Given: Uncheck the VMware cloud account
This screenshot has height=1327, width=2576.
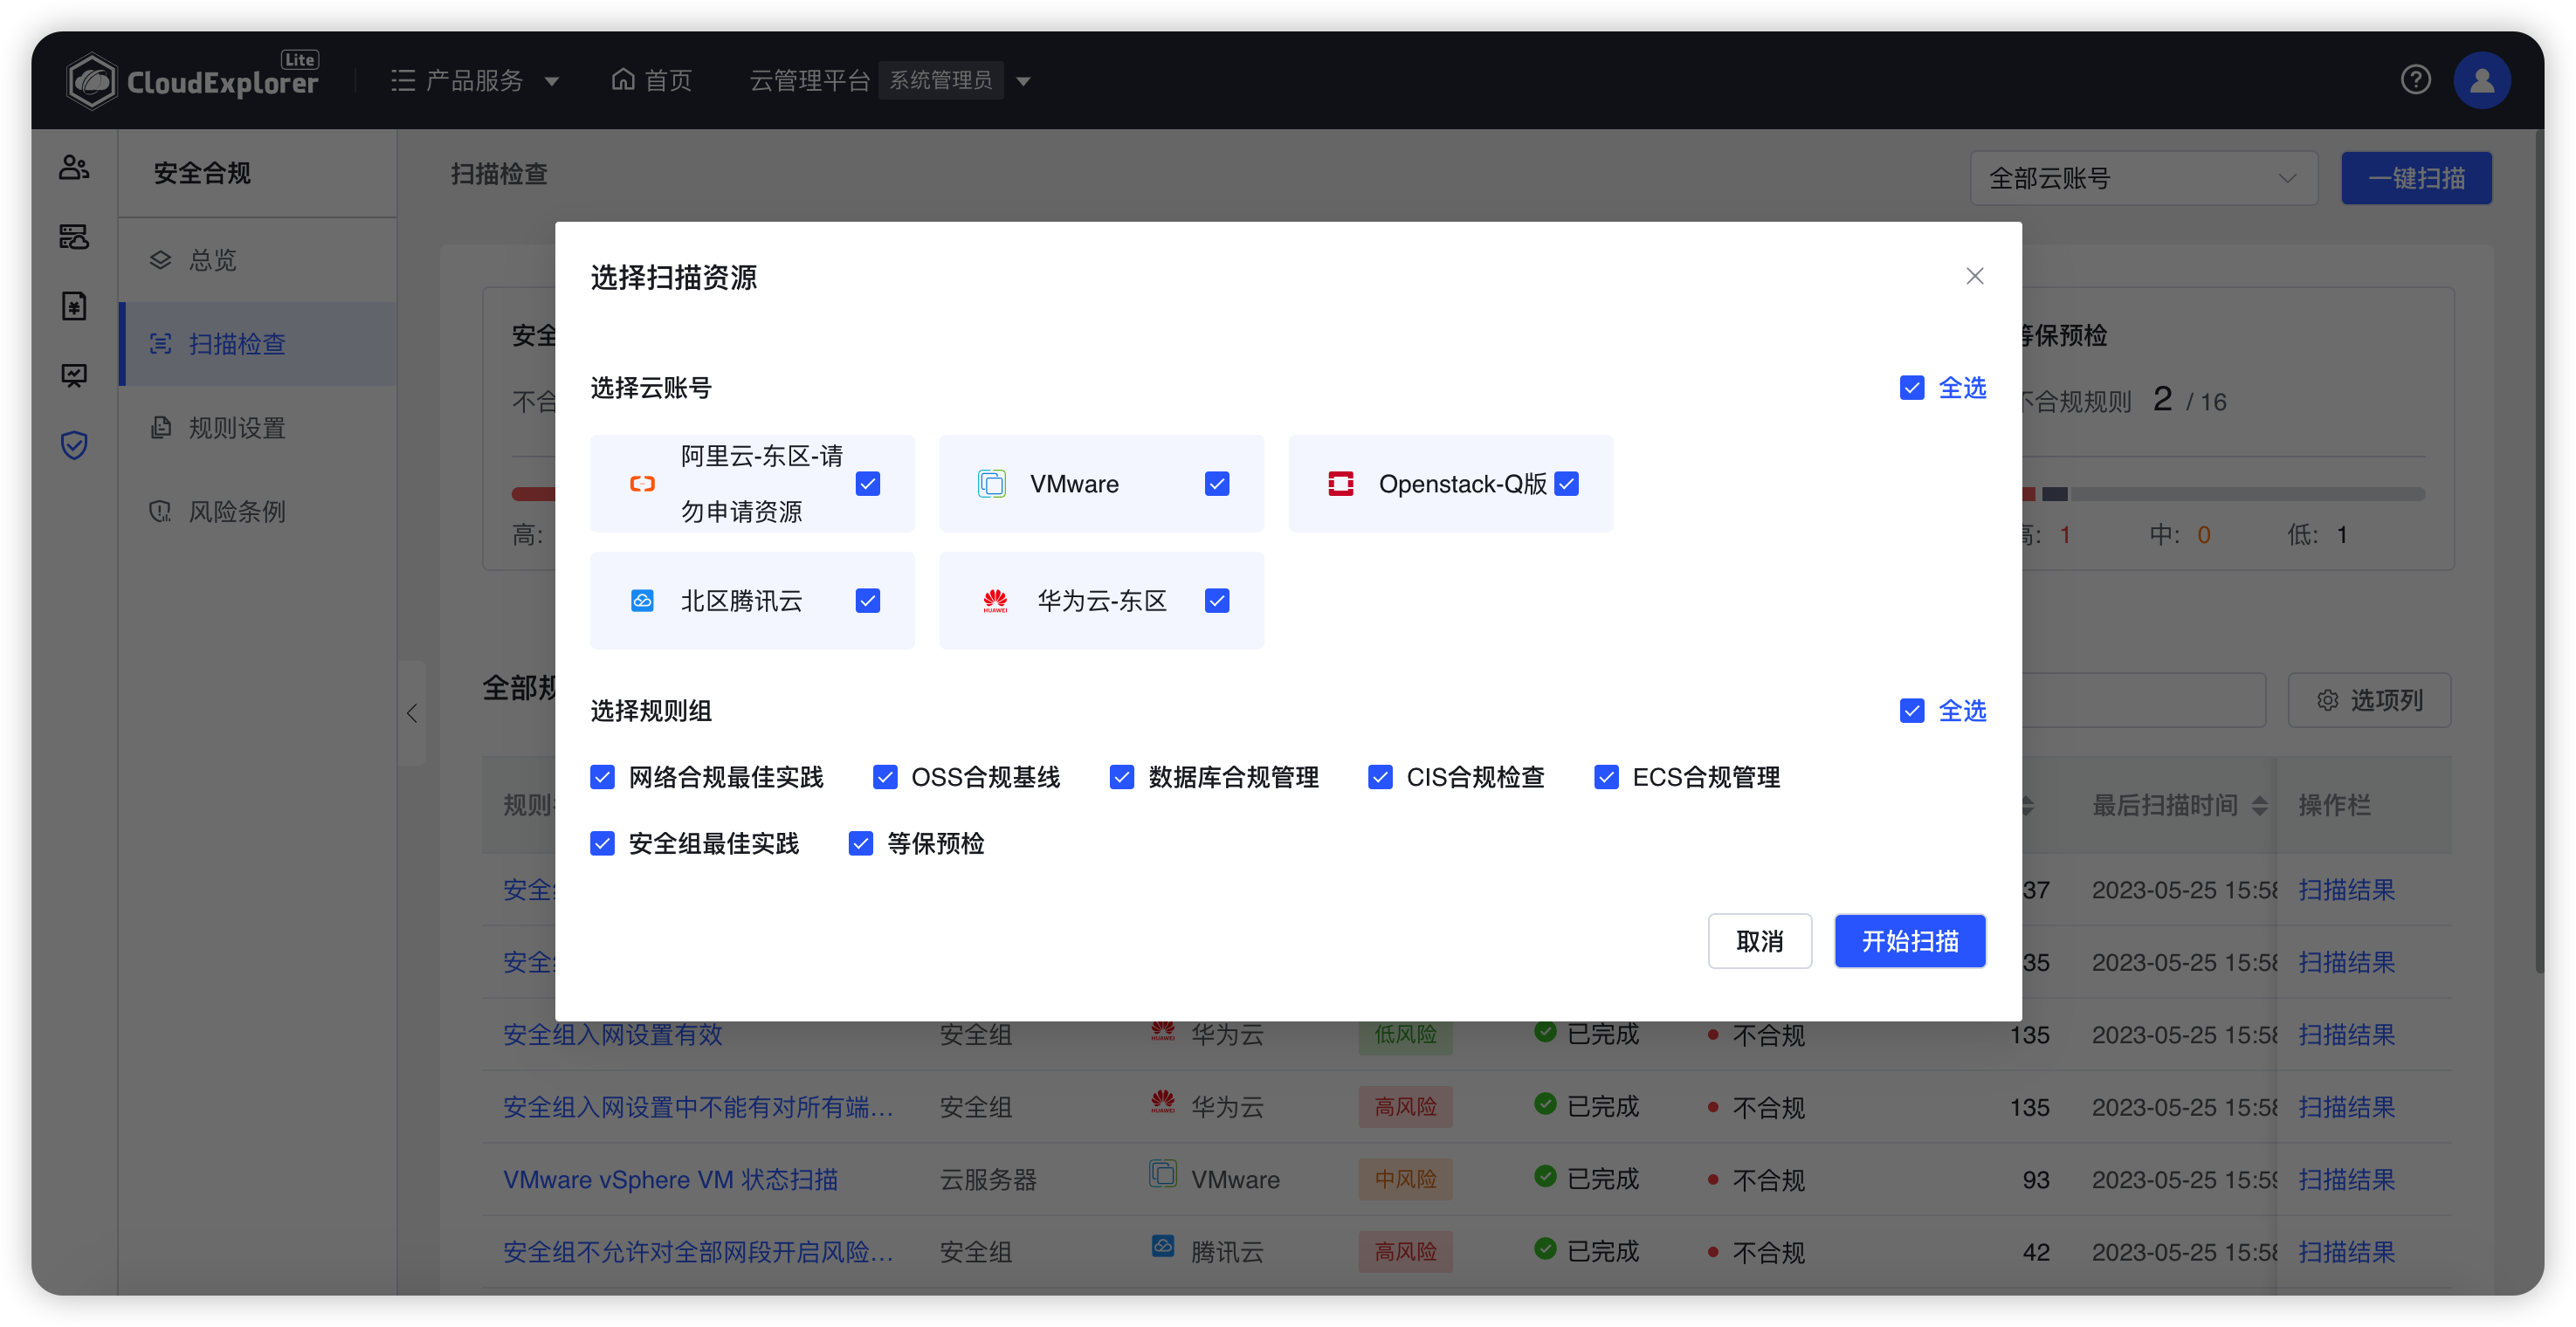Looking at the screenshot, I should [x=1216, y=483].
